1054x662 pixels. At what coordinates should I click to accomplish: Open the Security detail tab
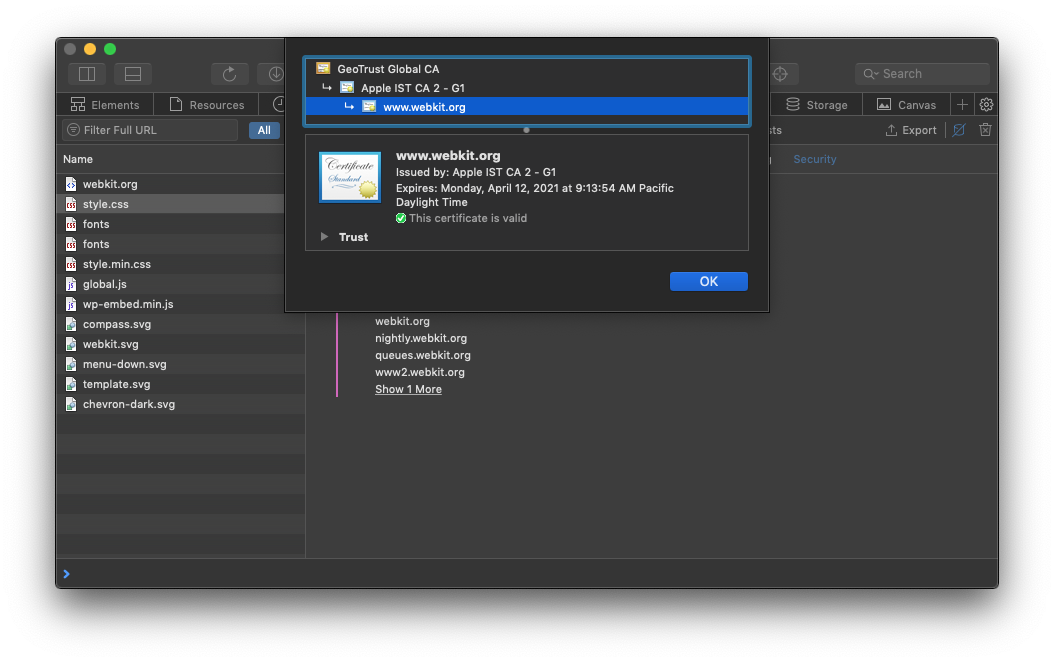(x=815, y=159)
